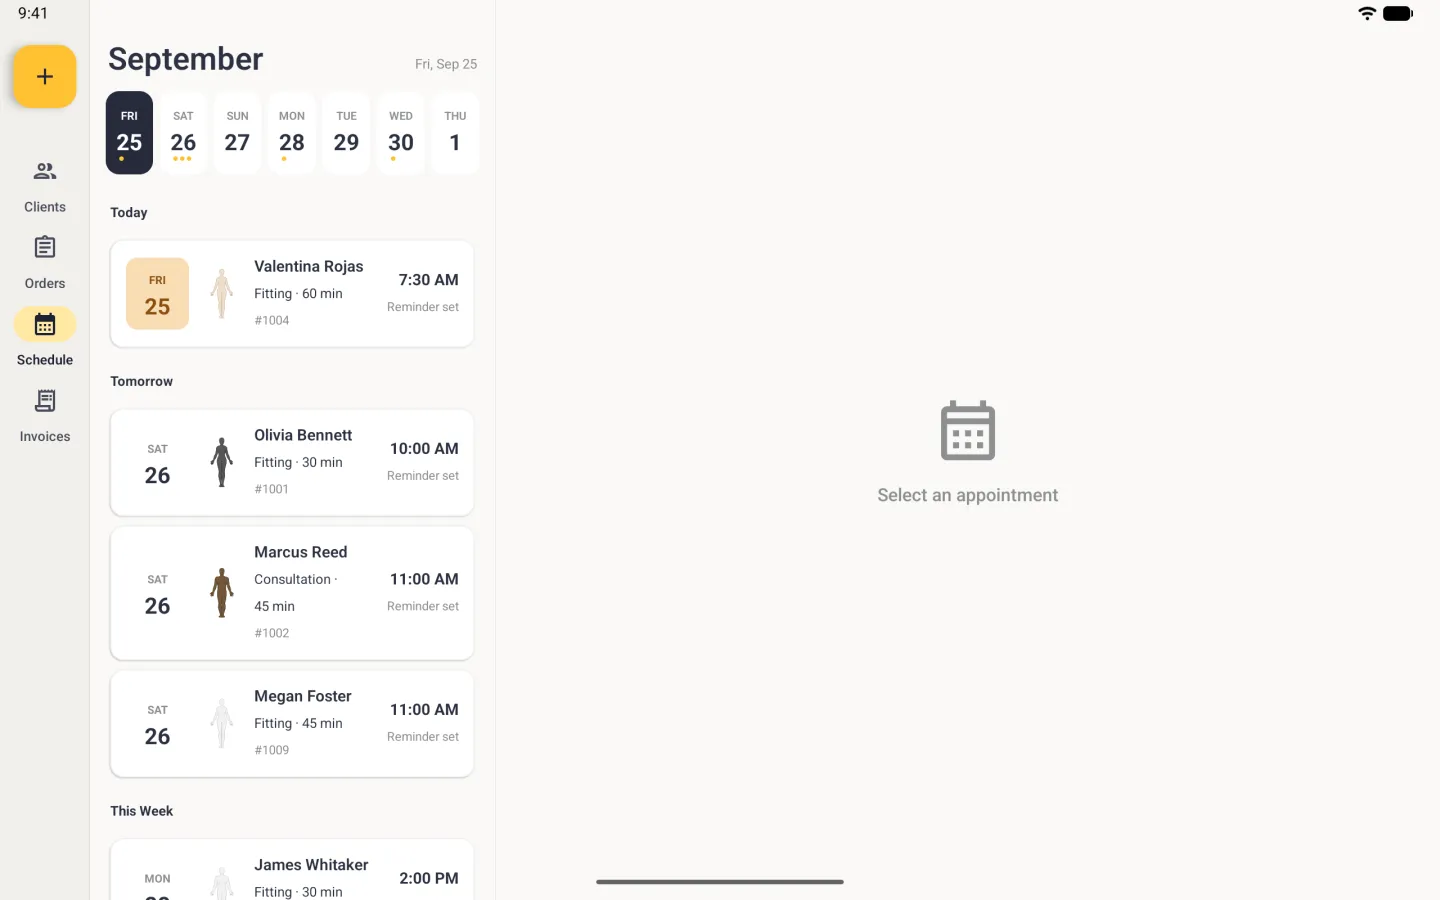
Task: Open Olivia Bennett 10:00 AM appointment time
Action: (424, 449)
